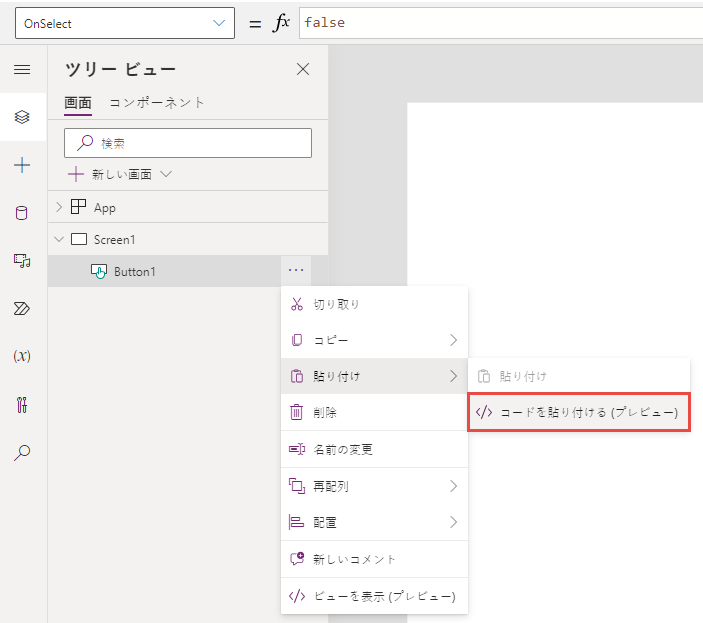Click the code icon beside コードを貼り付ける
This screenshot has width=703, height=623.
coord(484,412)
